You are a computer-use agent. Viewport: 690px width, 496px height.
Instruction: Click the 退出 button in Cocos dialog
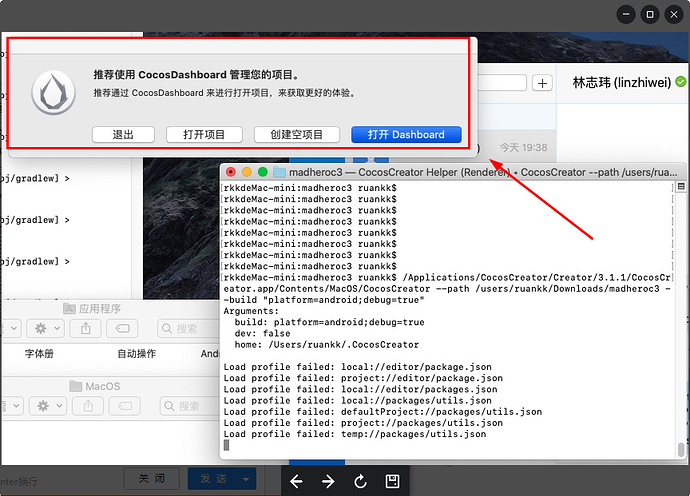(123, 135)
